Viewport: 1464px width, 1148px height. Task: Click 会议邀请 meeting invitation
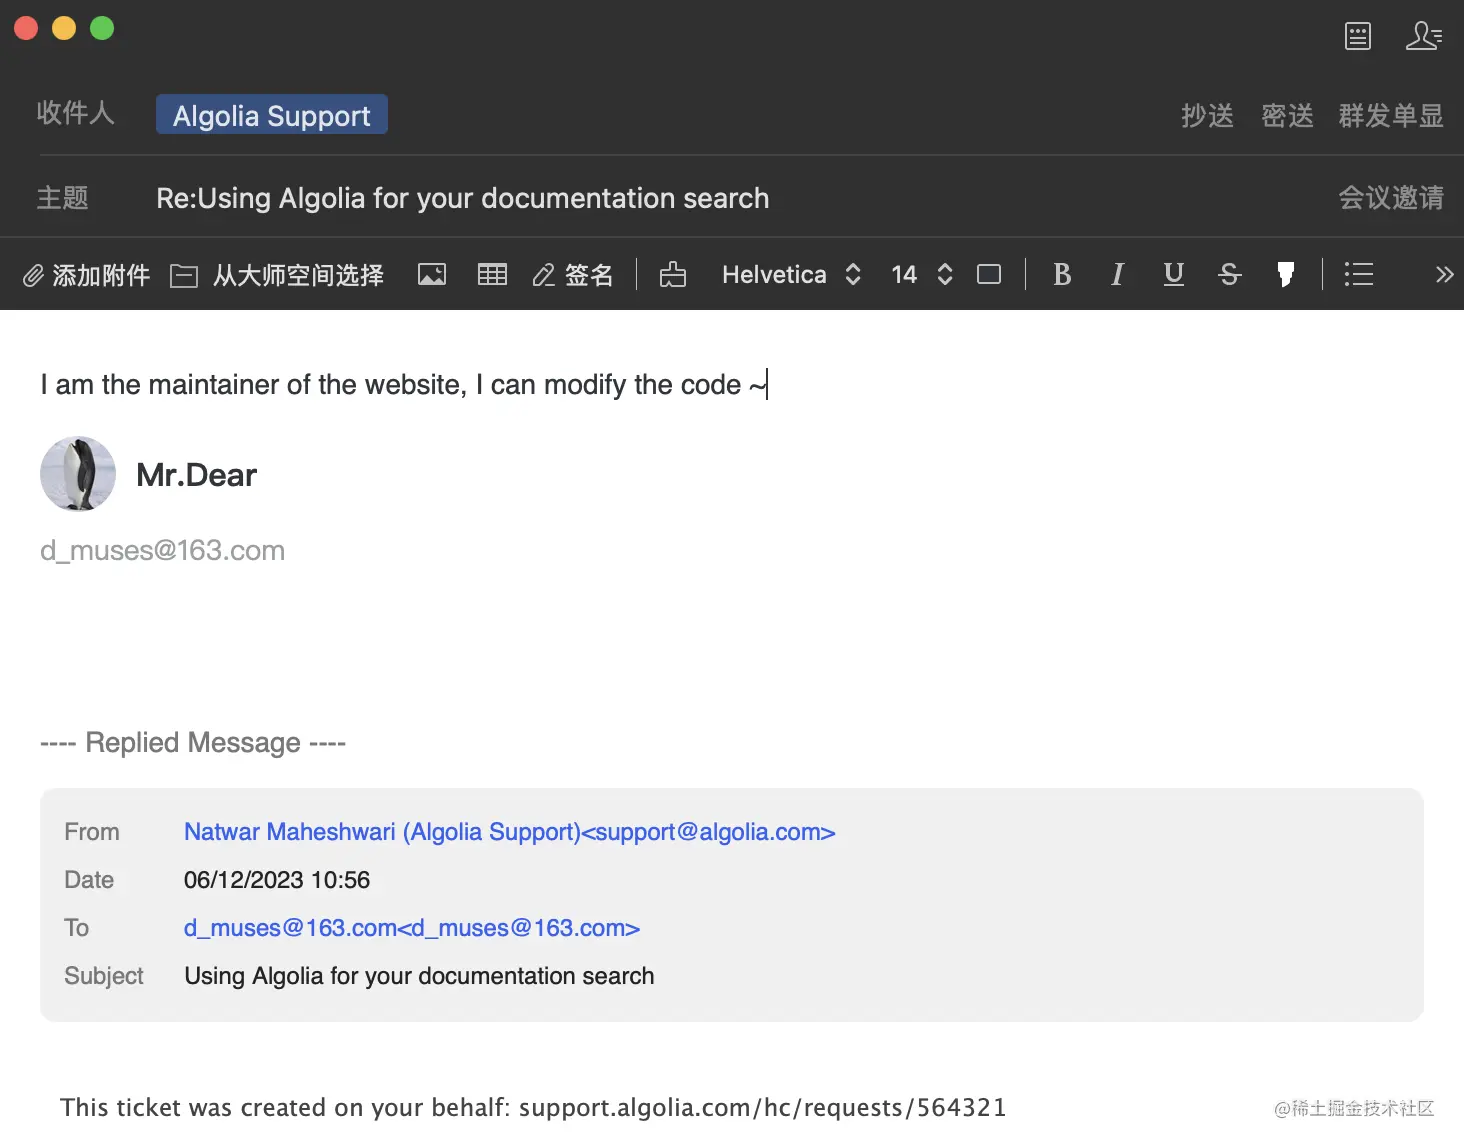coord(1391,198)
